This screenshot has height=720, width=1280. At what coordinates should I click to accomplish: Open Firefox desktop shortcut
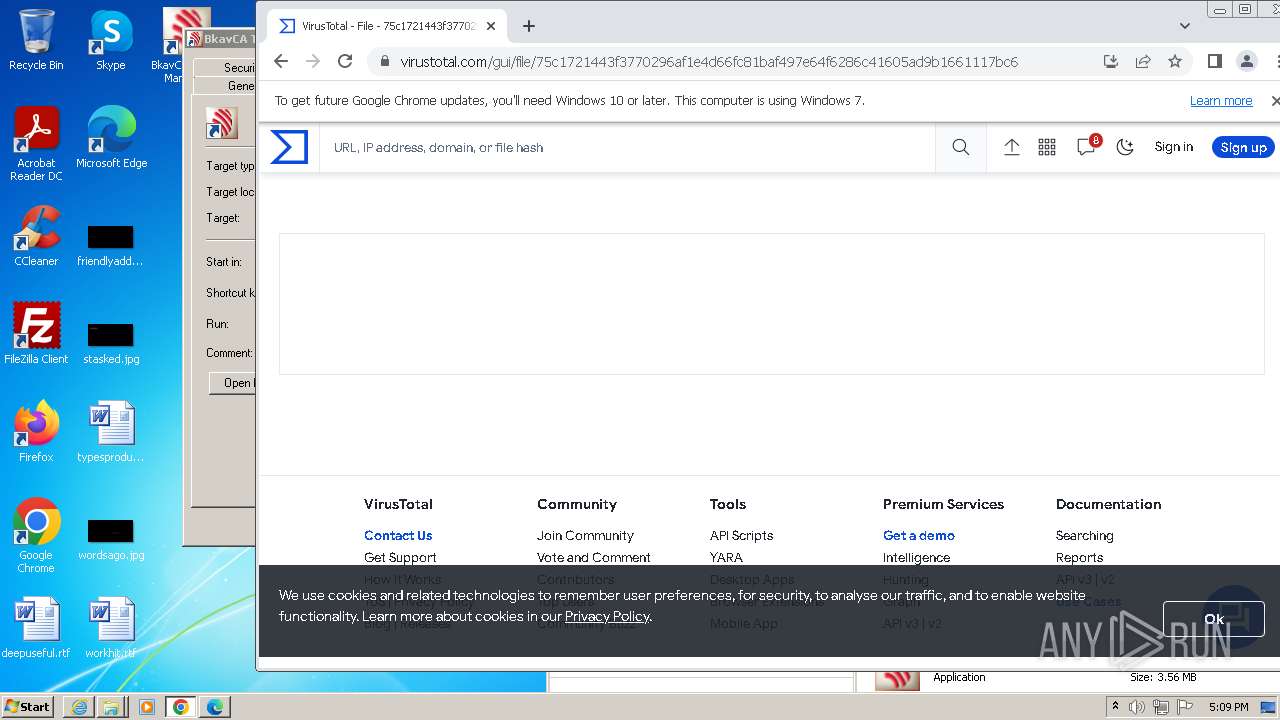pos(36,432)
